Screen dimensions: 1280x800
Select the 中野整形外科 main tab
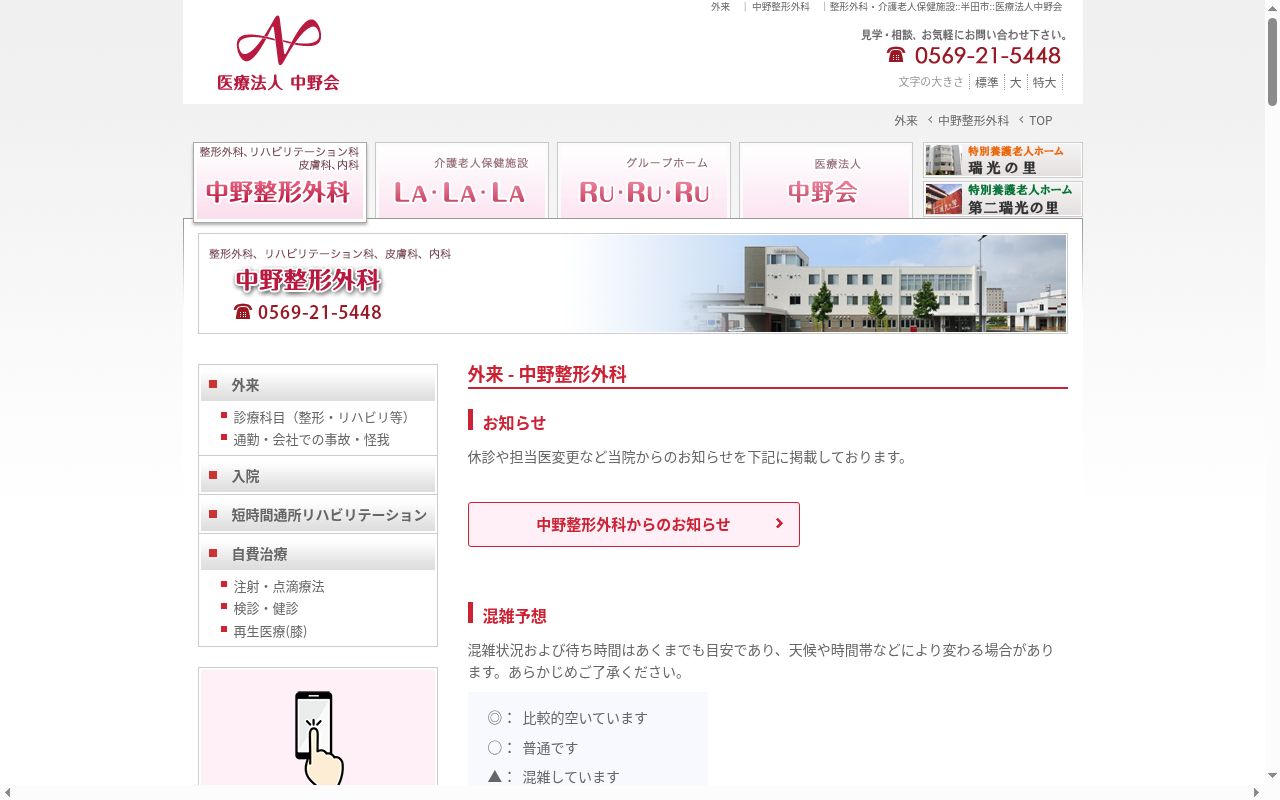(x=280, y=181)
